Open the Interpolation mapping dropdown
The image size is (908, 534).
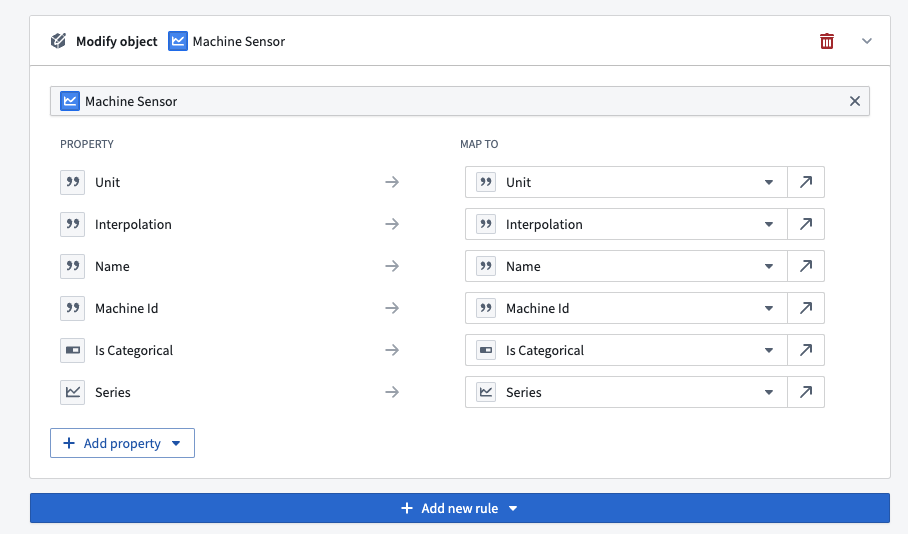[626, 224]
